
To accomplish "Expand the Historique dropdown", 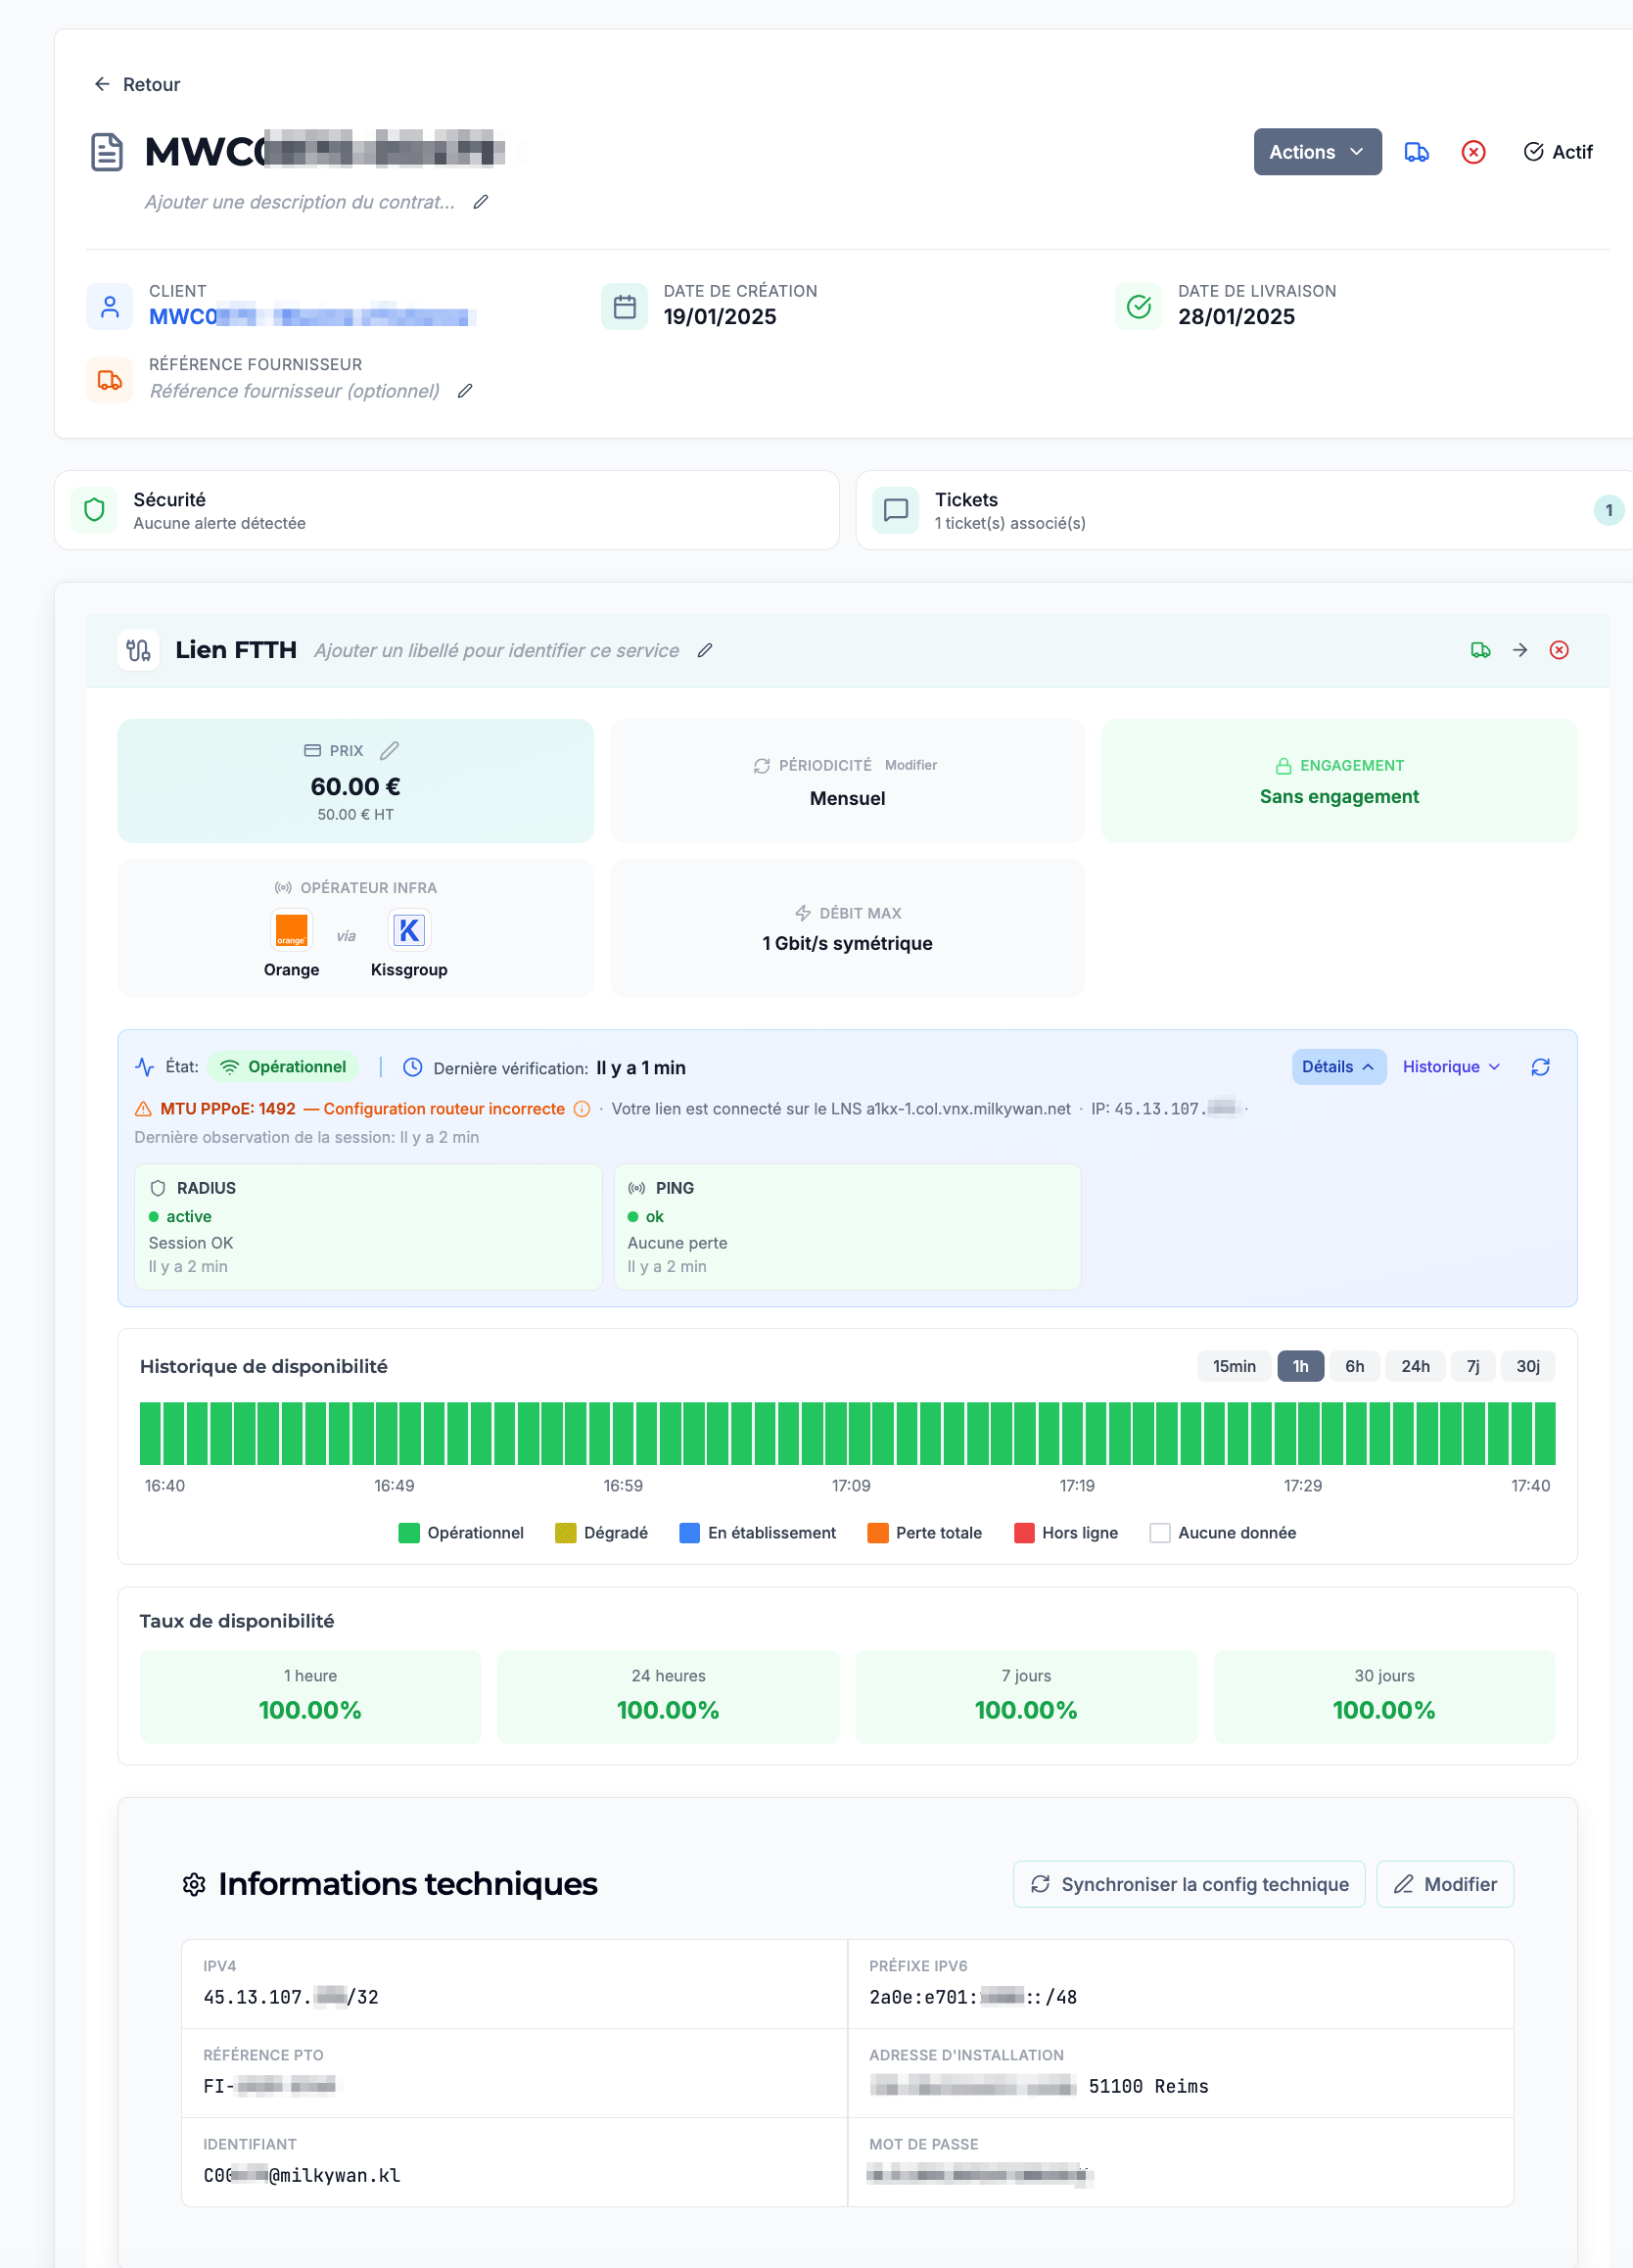I will coord(1450,1067).
